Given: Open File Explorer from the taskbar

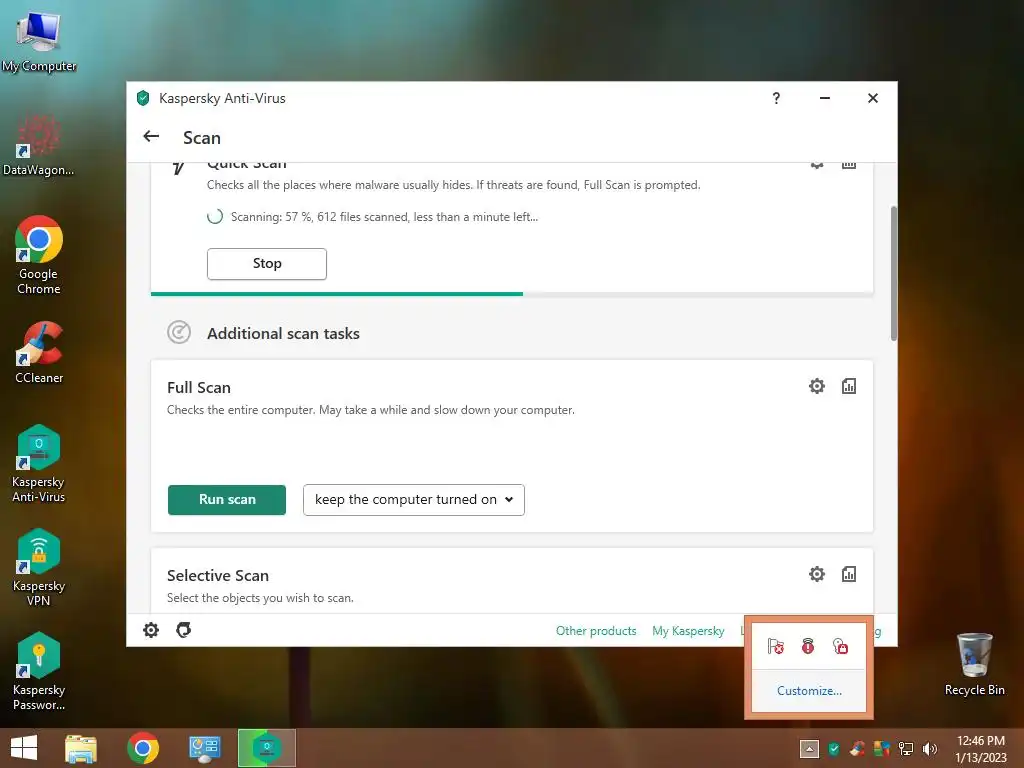Looking at the screenshot, I should click(81, 748).
